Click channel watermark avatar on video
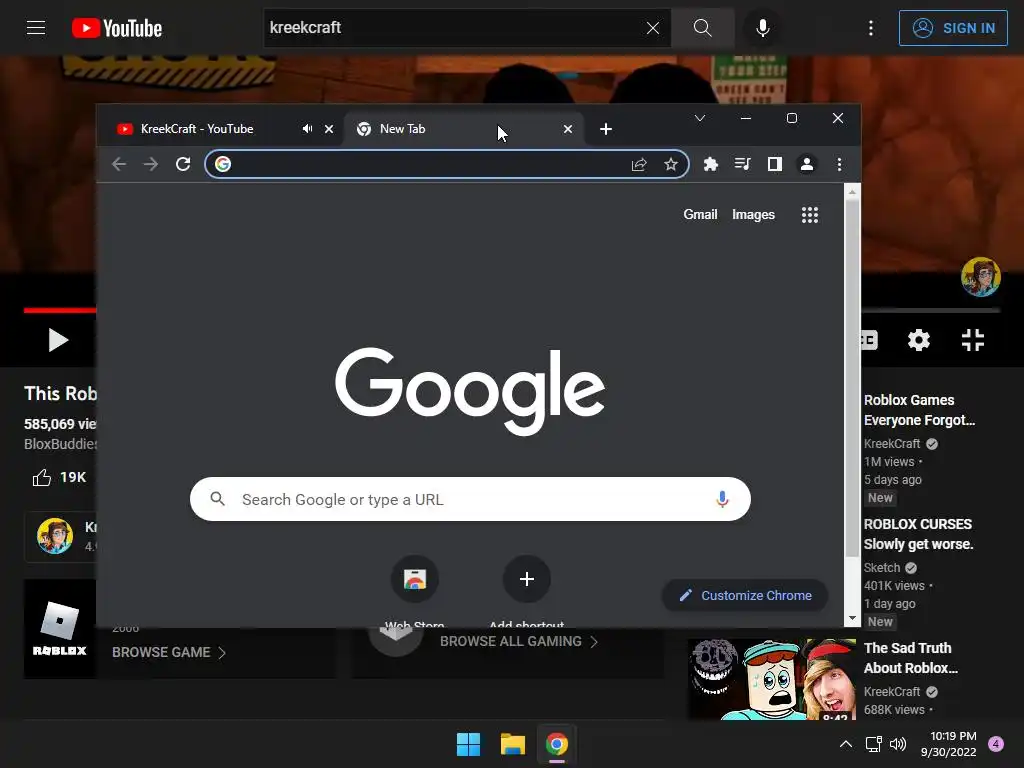Image resolution: width=1024 pixels, height=768 pixels. (980, 277)
